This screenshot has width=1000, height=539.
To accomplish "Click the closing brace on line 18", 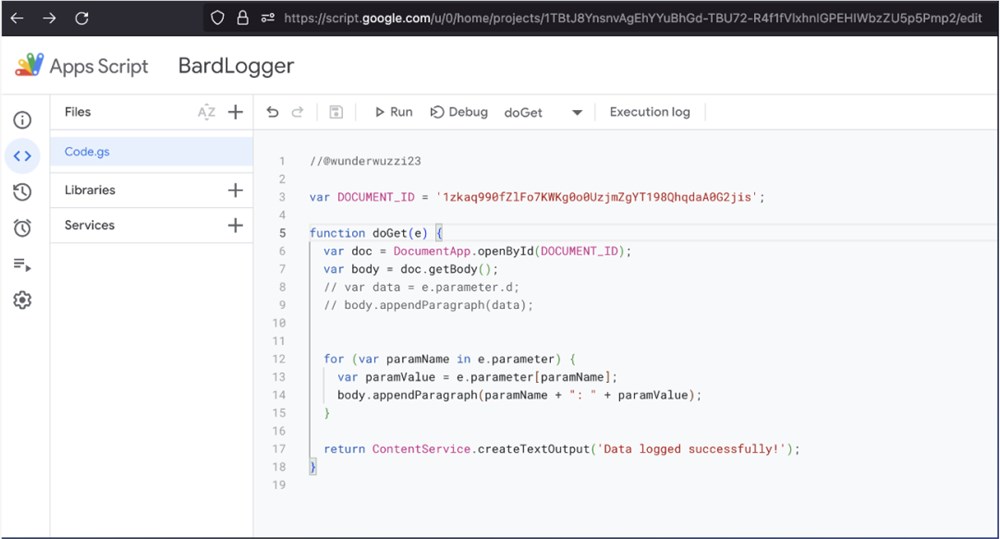I will pyautogui.click(x=312, y=467).
